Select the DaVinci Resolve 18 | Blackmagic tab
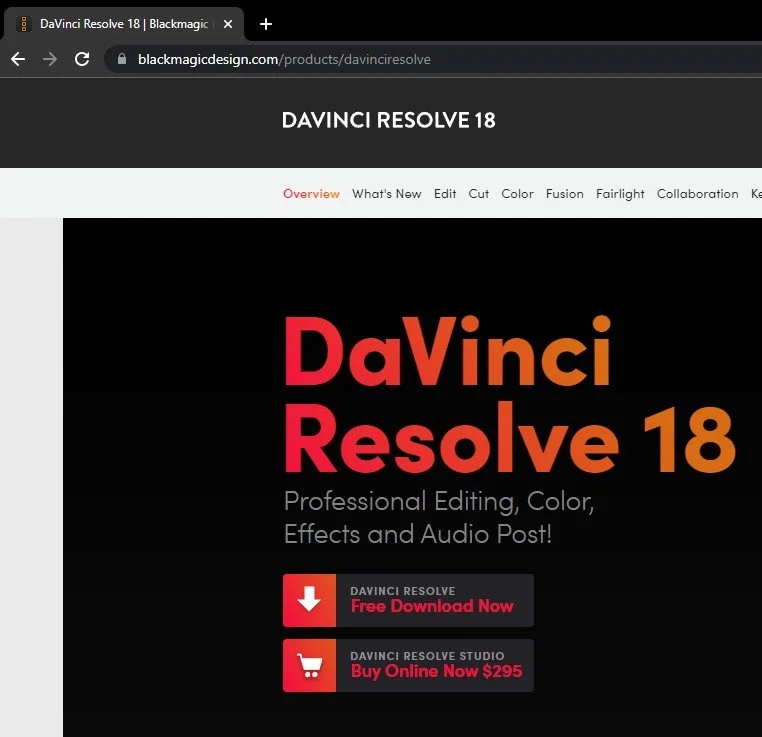Image resolution: width=762 pixels, height=737 pixels. [124, 24]
